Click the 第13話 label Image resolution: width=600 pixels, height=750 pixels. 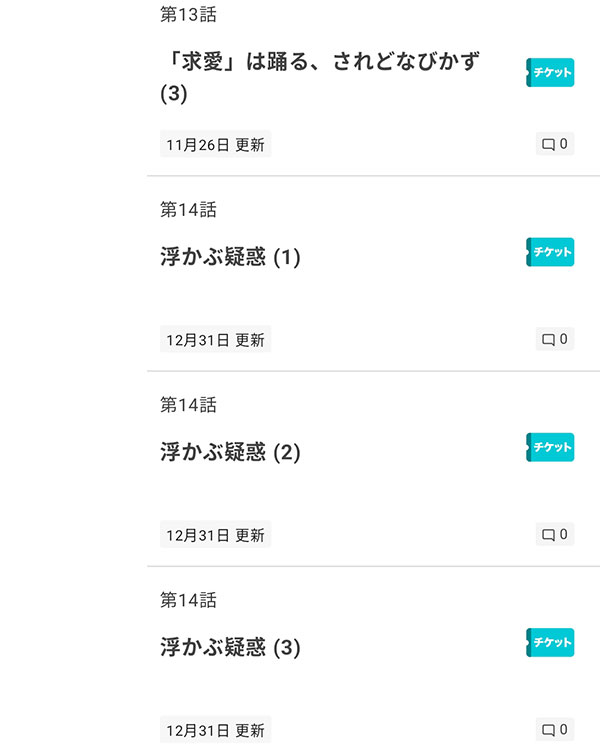point(188,15)
